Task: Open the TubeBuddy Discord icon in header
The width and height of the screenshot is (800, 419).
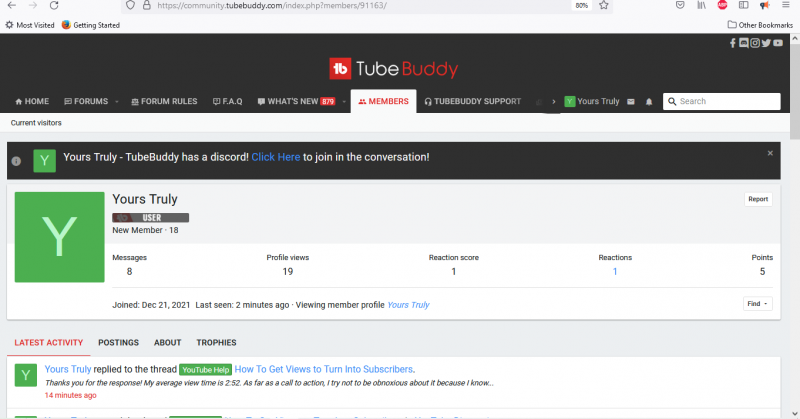Action: 743,42
